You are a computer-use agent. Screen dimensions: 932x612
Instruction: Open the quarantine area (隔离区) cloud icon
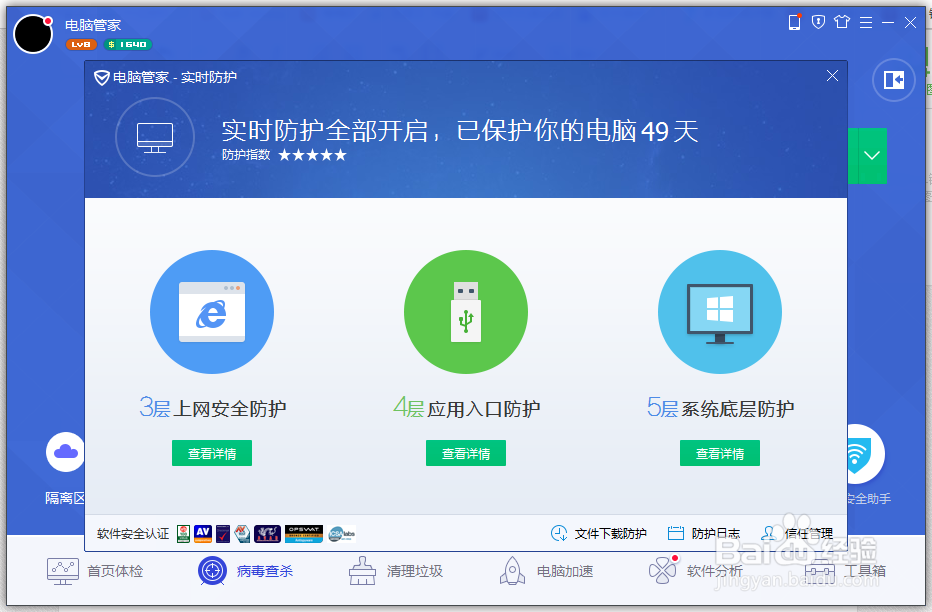pyautogui.click(x=64, y=452)
